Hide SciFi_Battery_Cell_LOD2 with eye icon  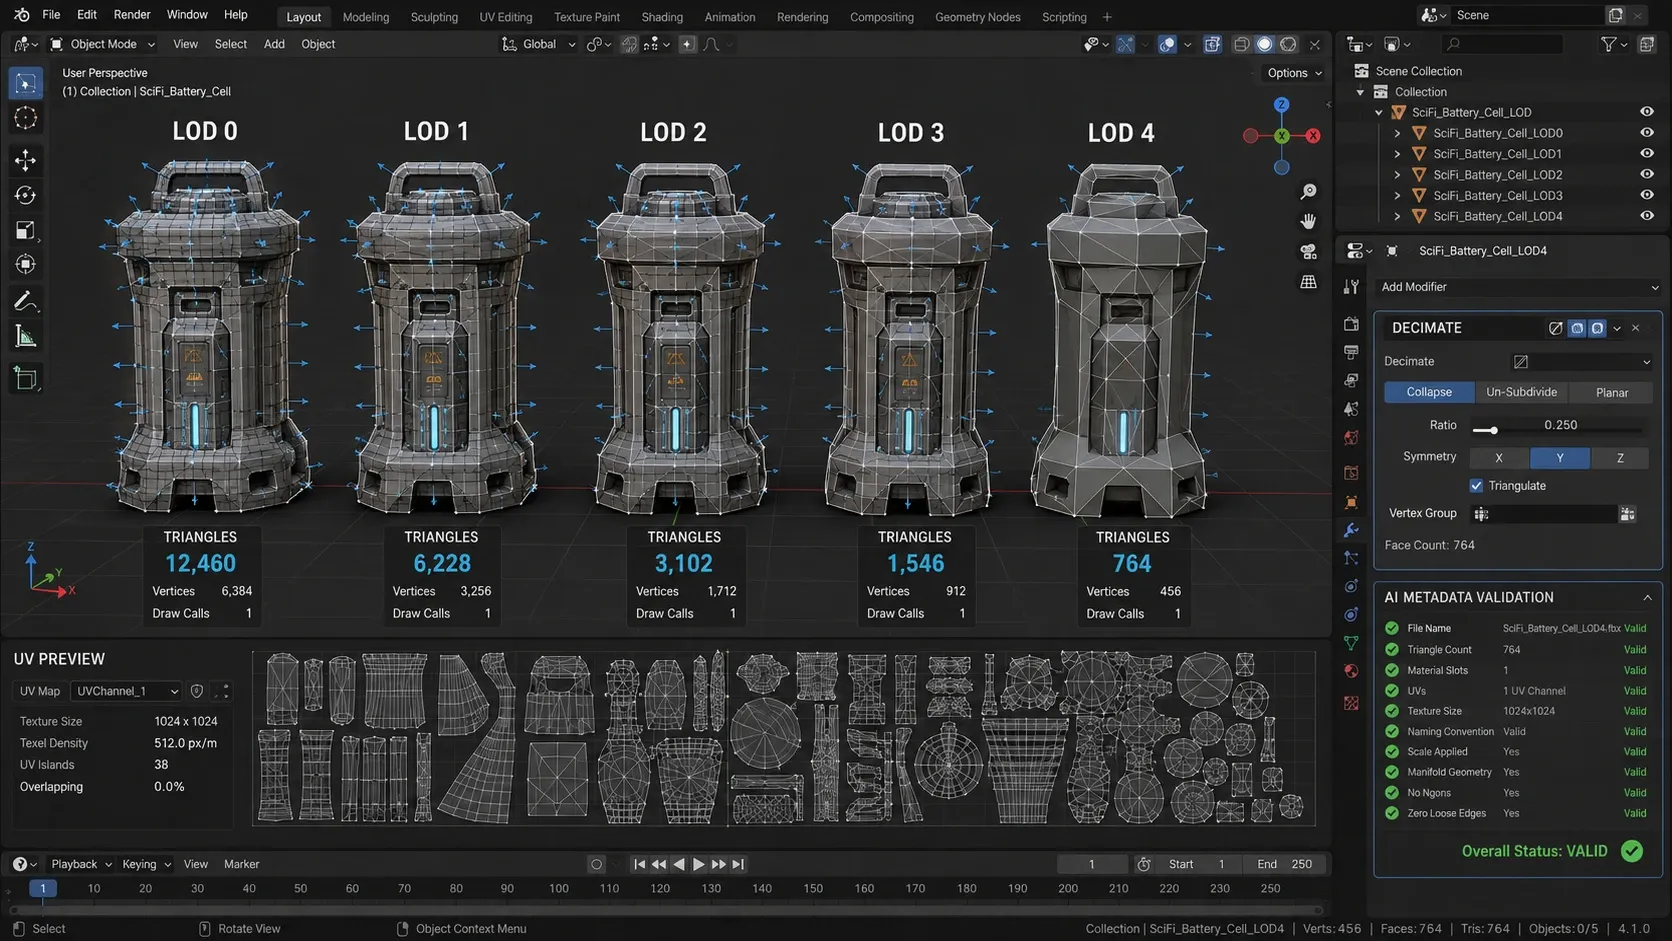[x=1646, y=174]
